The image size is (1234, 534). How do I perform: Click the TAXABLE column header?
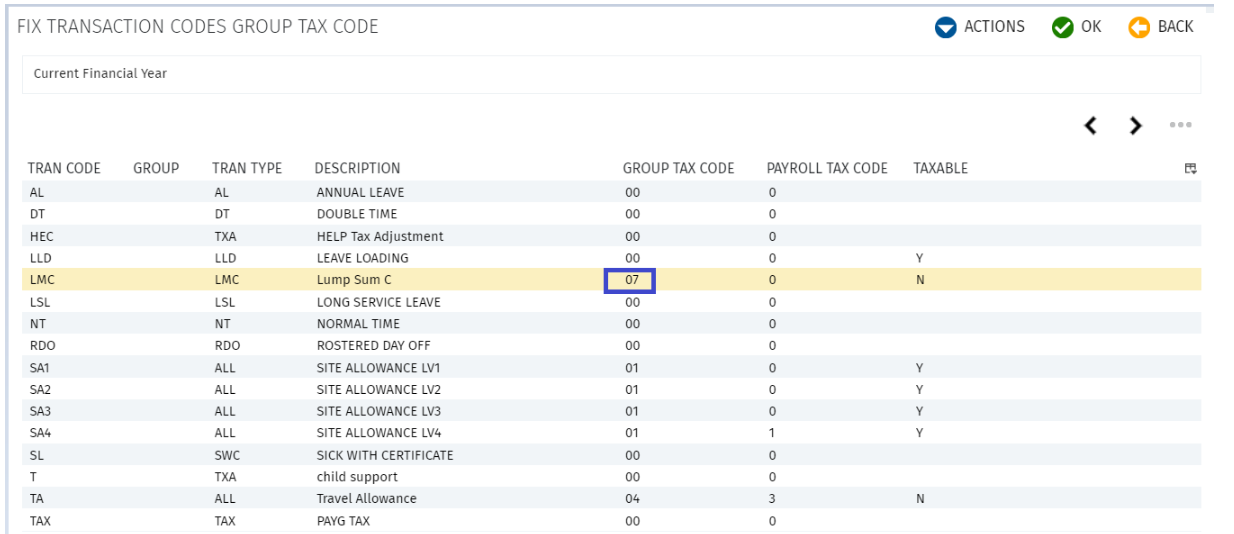[940, 168]
